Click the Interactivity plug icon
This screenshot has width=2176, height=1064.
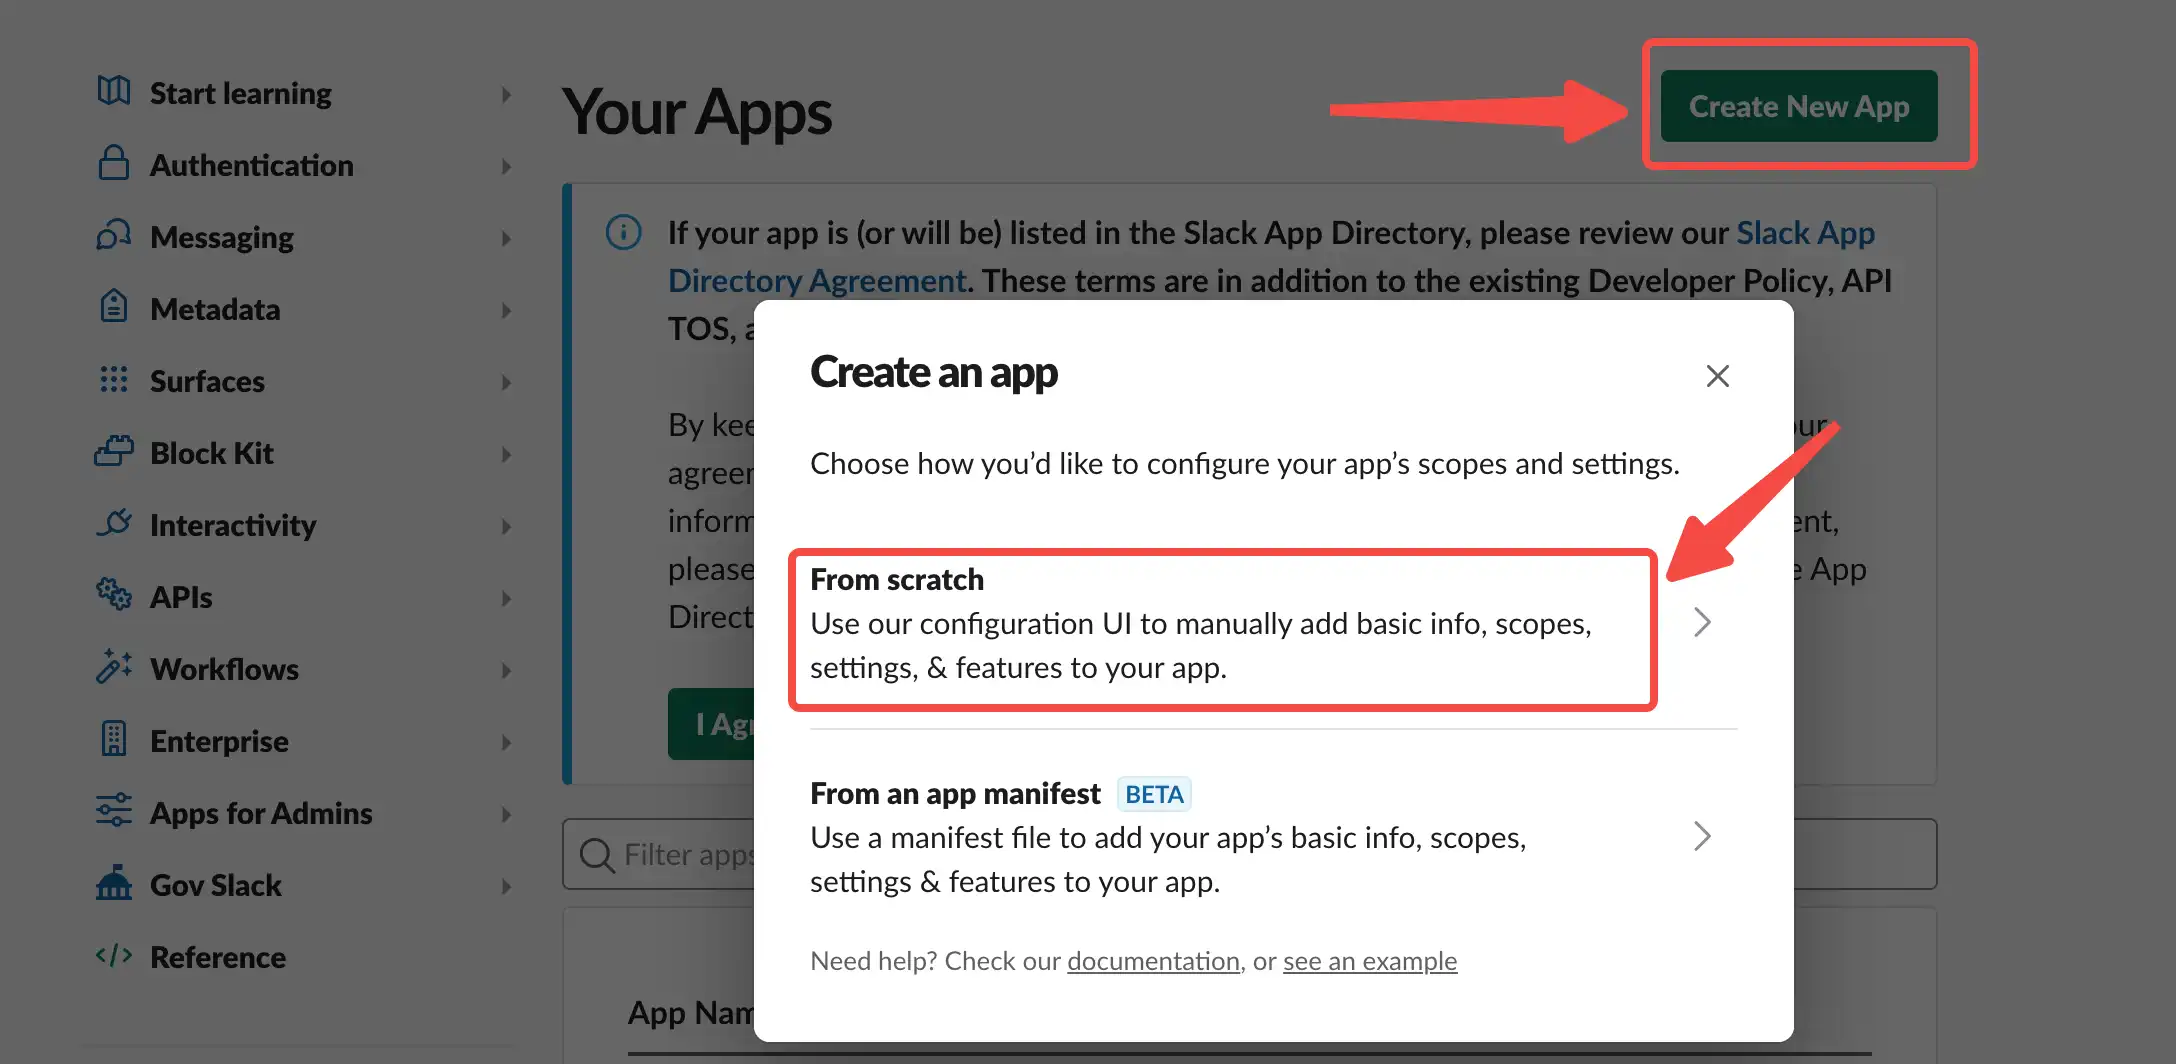coord(114,523)
